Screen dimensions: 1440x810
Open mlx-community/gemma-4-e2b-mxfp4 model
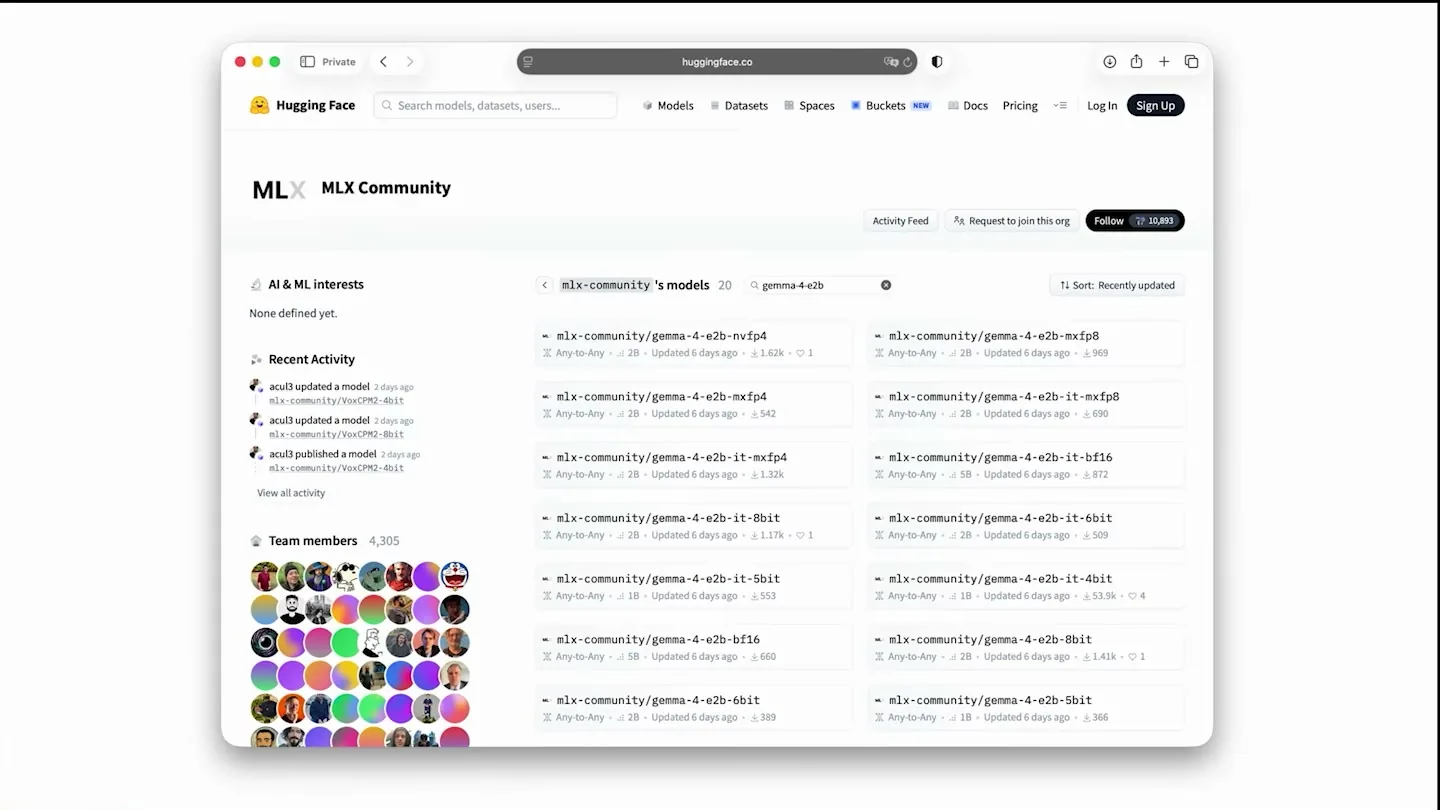[694, 405]
